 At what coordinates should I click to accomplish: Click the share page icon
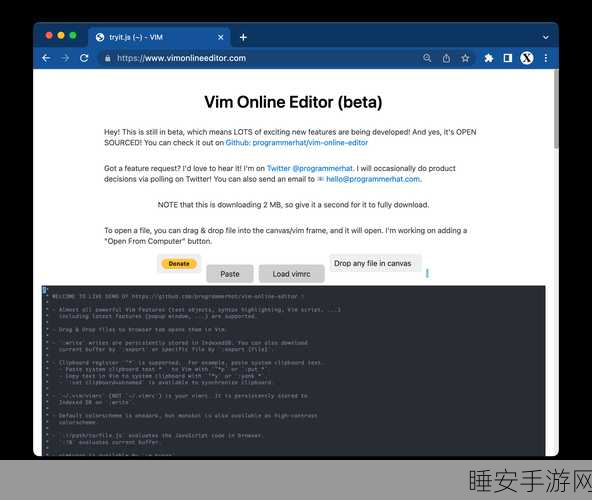click(x=446, y=58)
